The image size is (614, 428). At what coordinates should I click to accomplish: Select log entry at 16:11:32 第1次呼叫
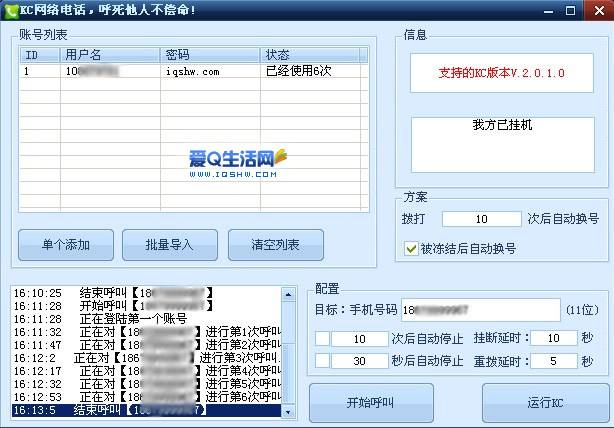point(146,332)
